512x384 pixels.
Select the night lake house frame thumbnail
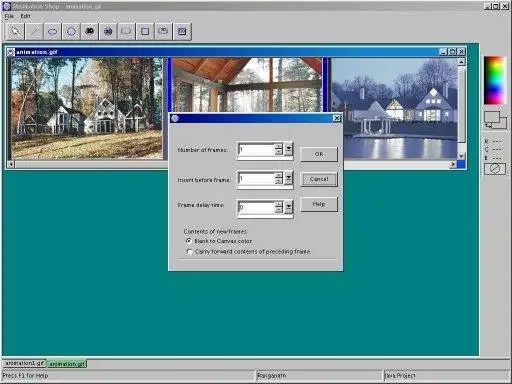tap(395, 108)
